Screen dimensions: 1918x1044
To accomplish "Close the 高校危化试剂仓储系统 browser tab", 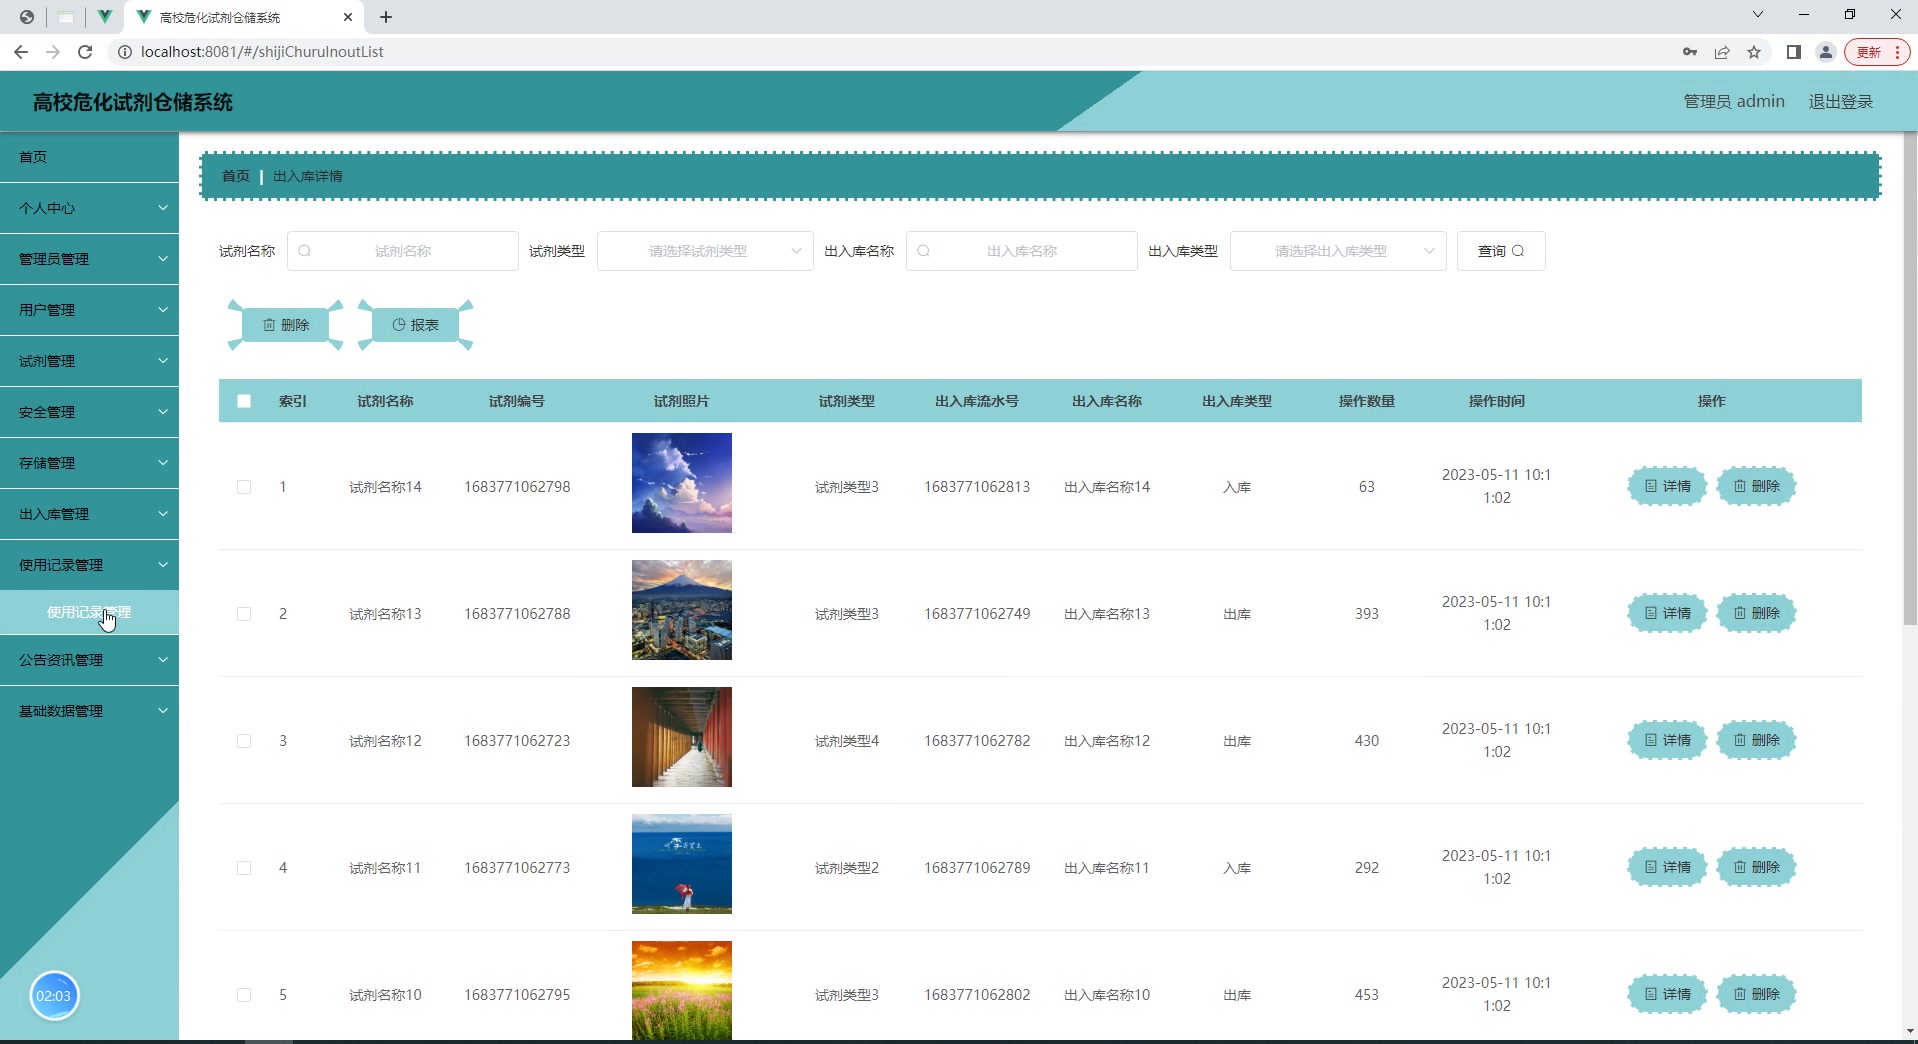I will coord(348,17).
